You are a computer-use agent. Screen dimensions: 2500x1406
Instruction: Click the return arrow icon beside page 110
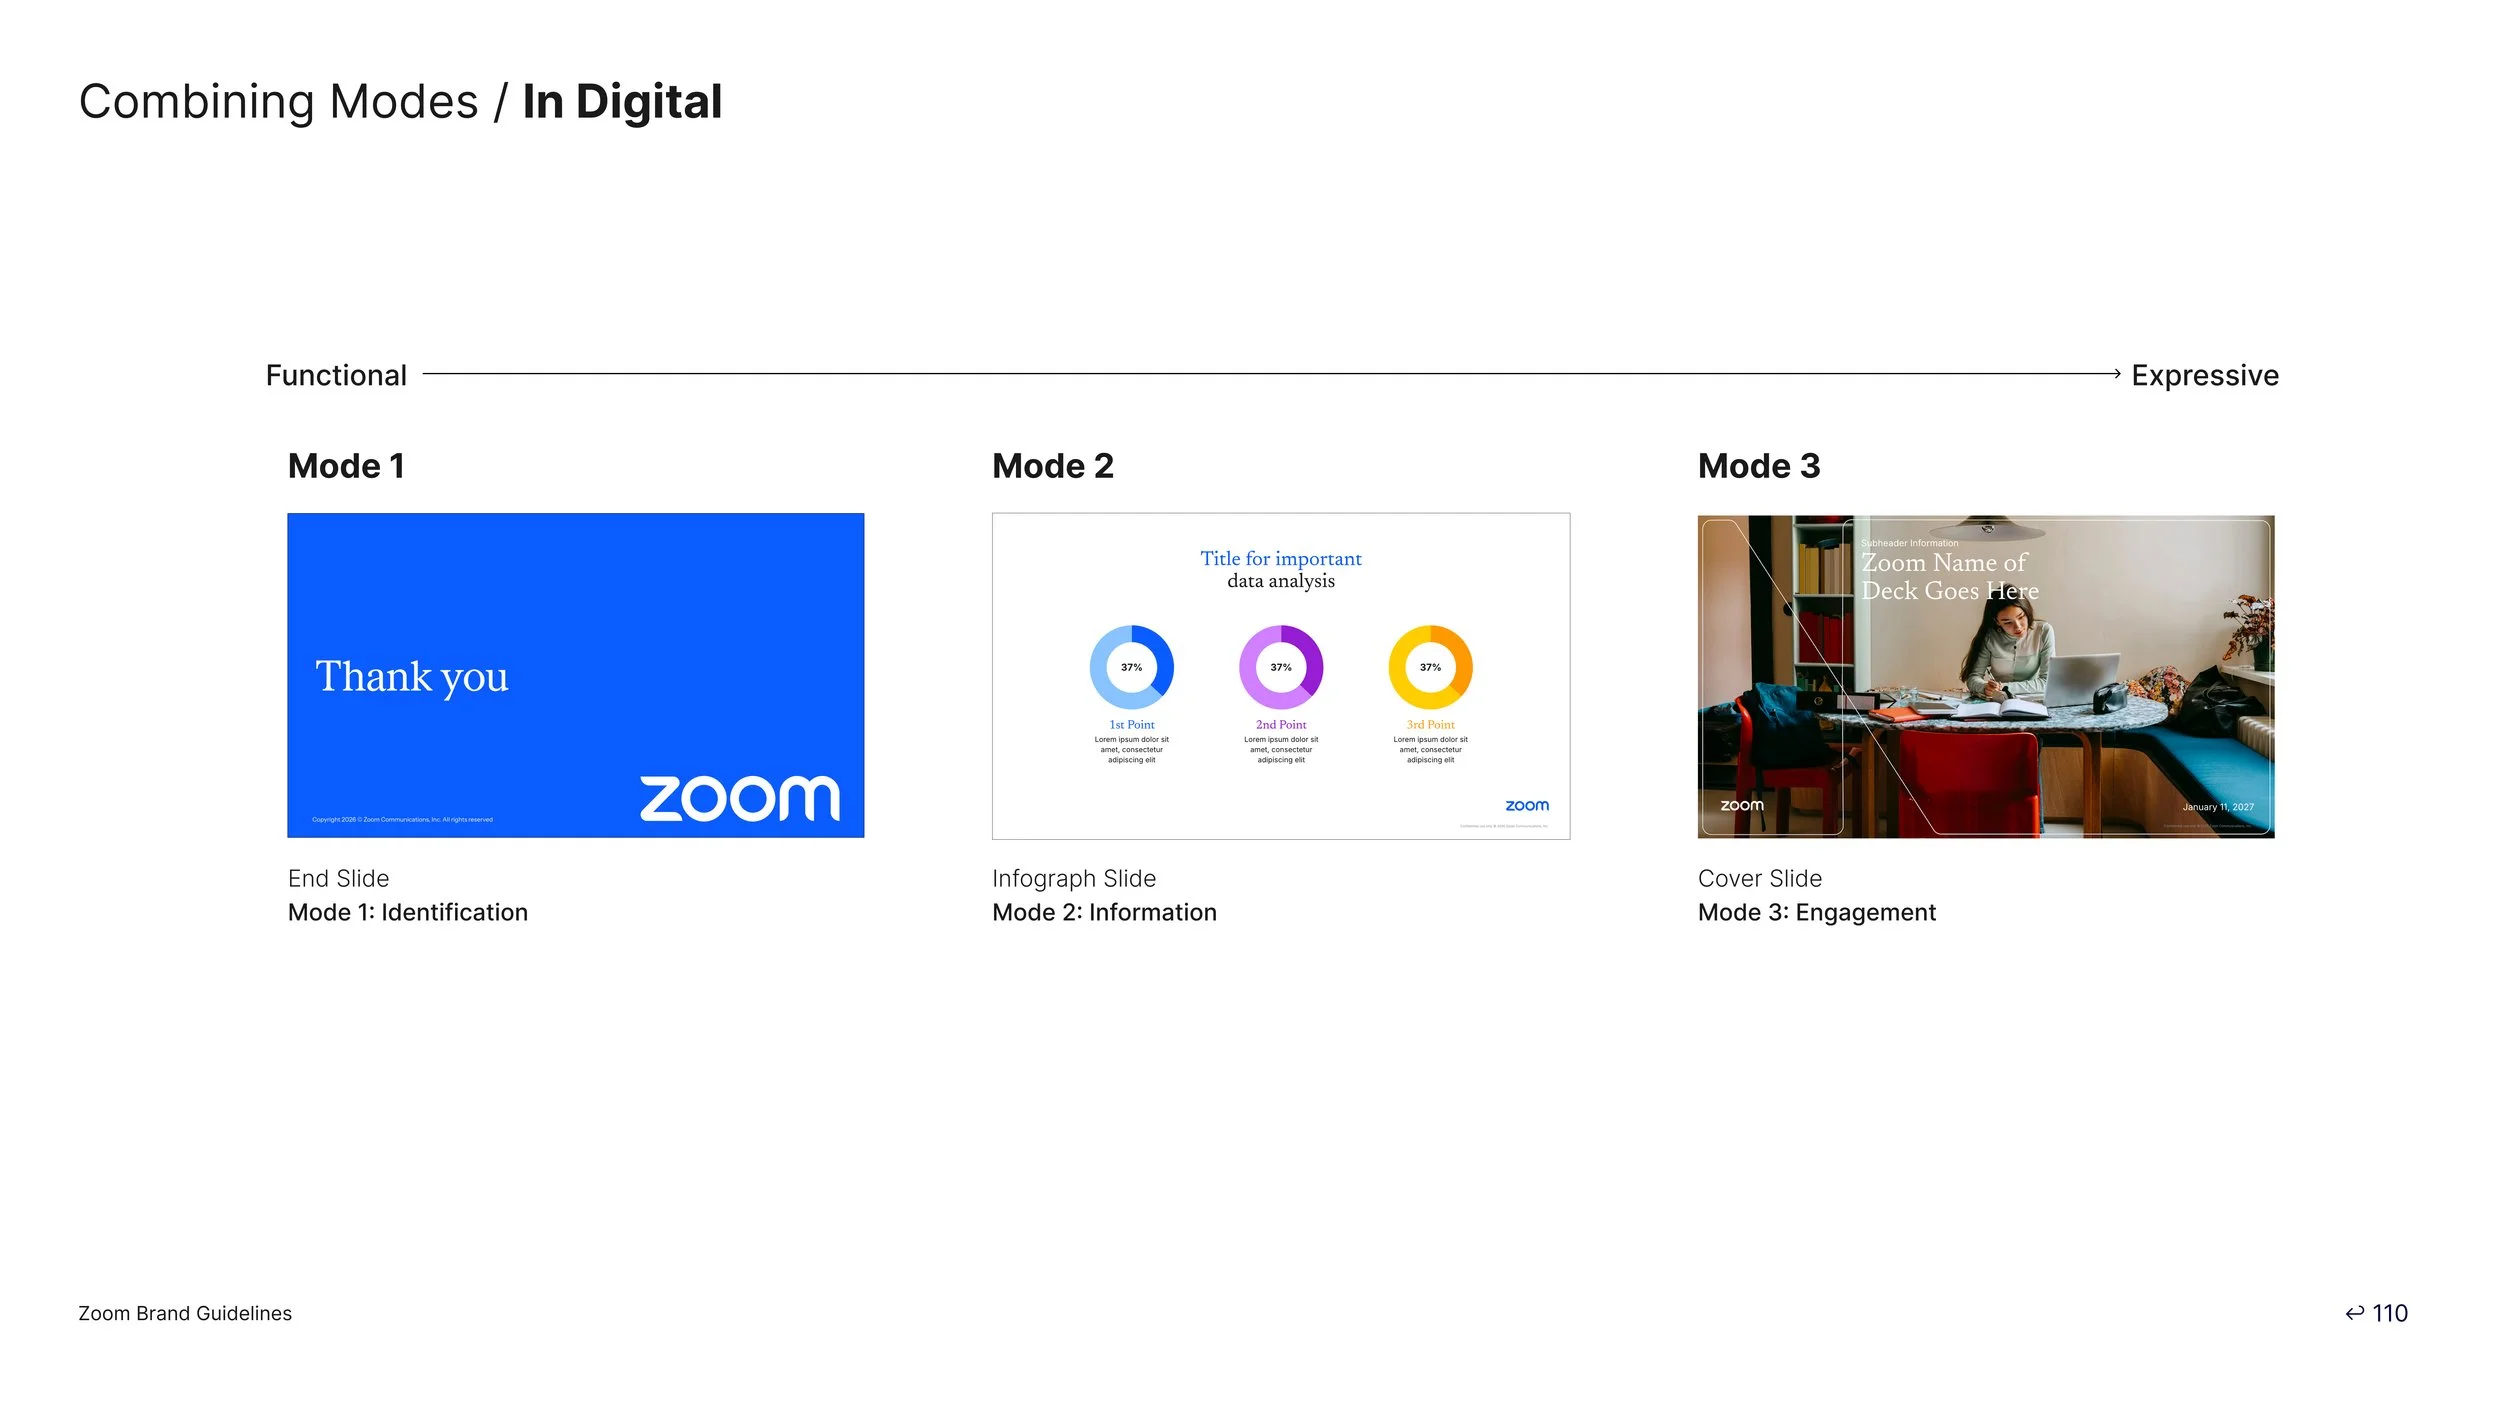(2355, 1313)
